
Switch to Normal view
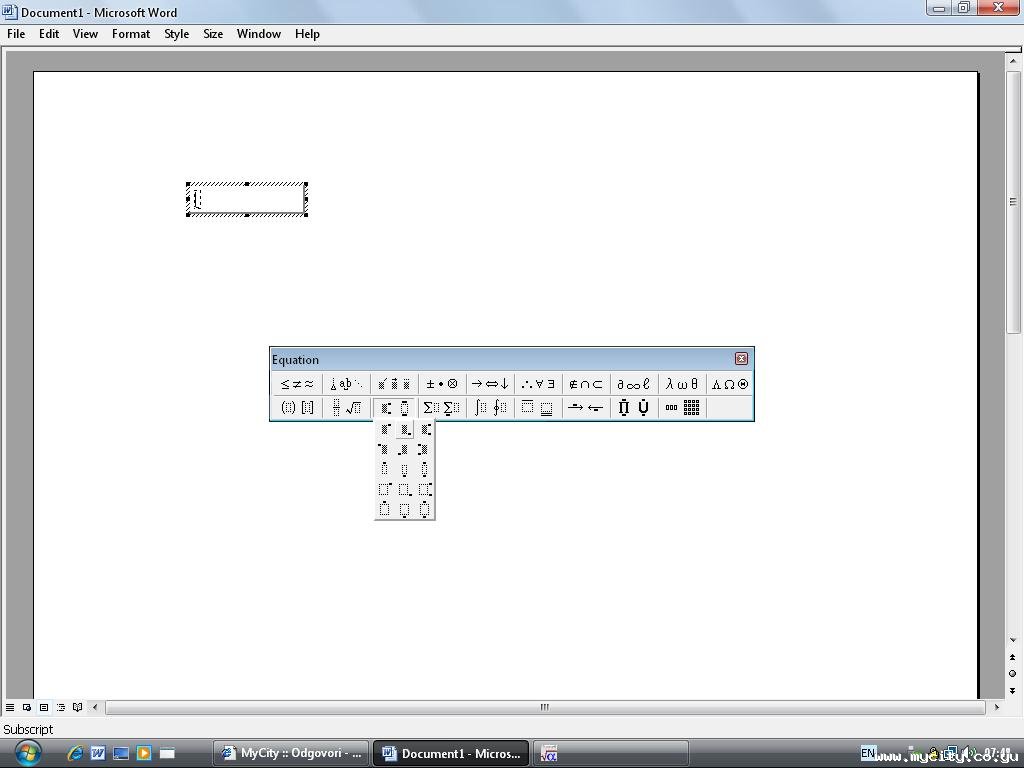(10, 707)
